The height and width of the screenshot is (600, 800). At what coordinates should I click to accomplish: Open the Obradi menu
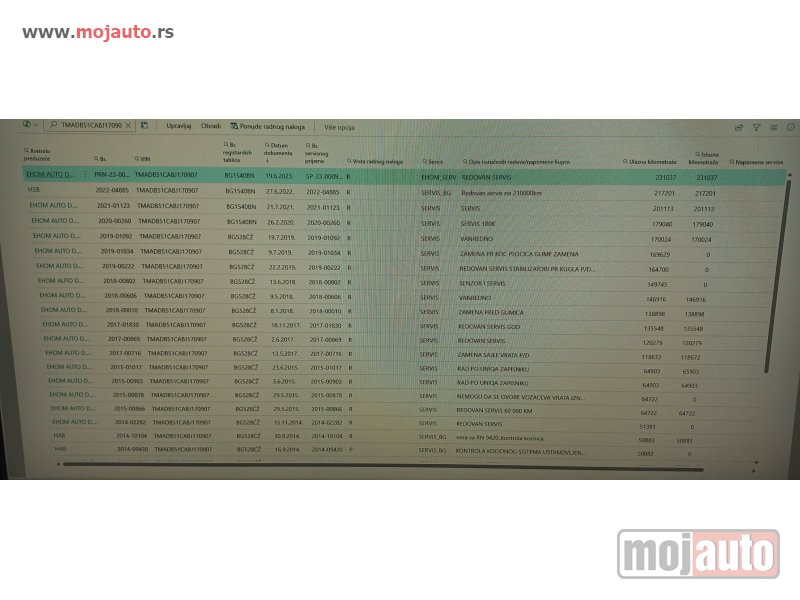tap(211, 126)
